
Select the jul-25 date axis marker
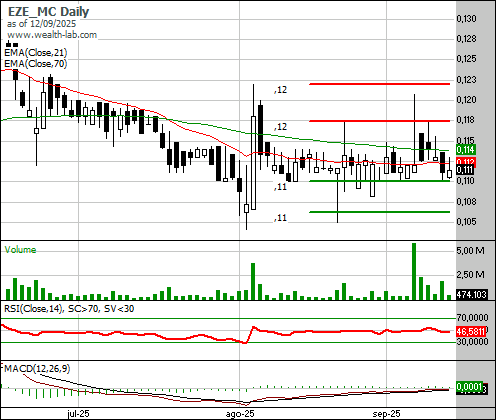(78, 414)
